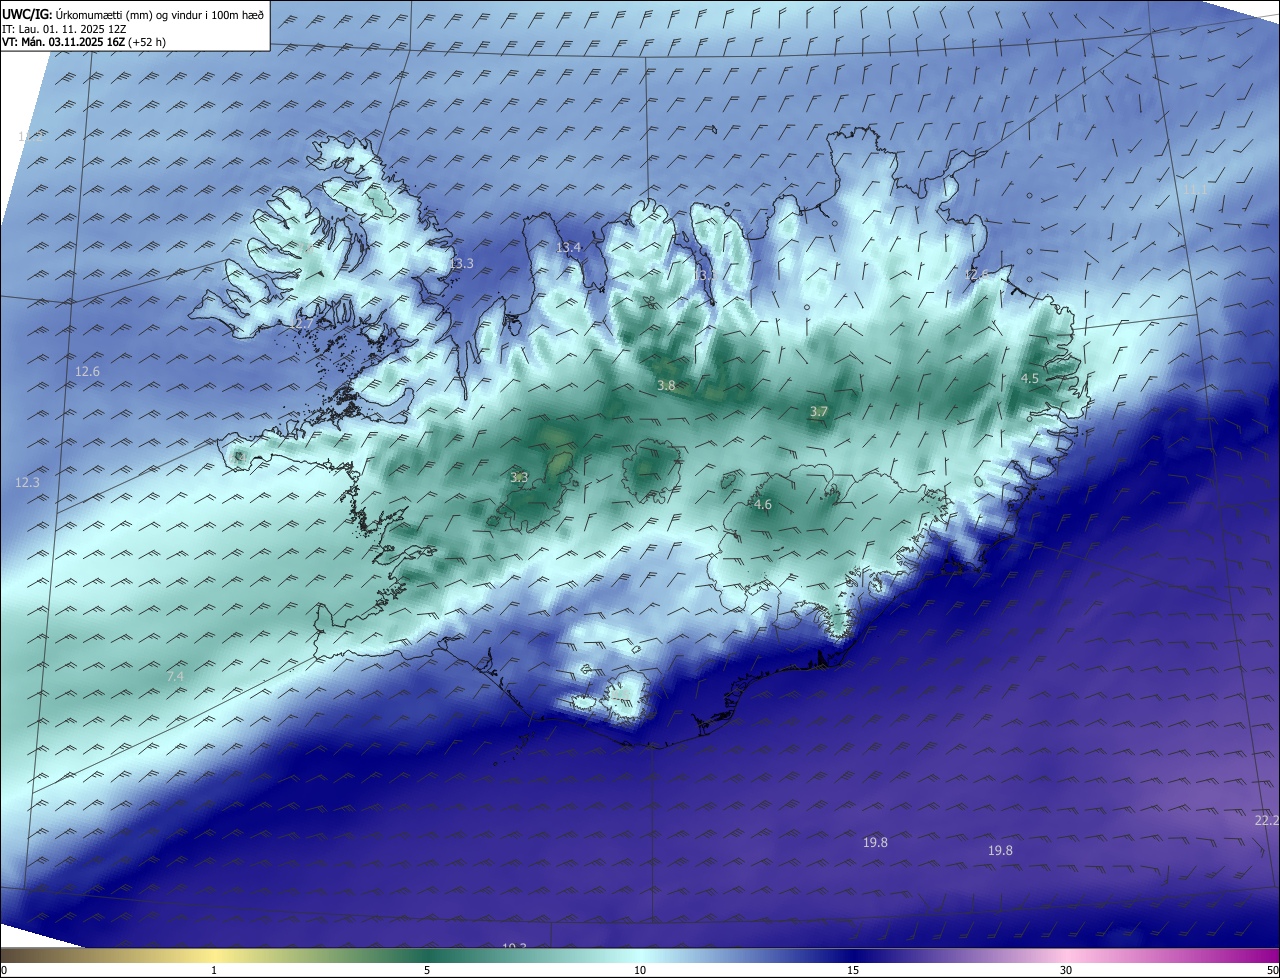Click the 11.1 value in the northeast

pyautogui.click(x=1195, y=189)
